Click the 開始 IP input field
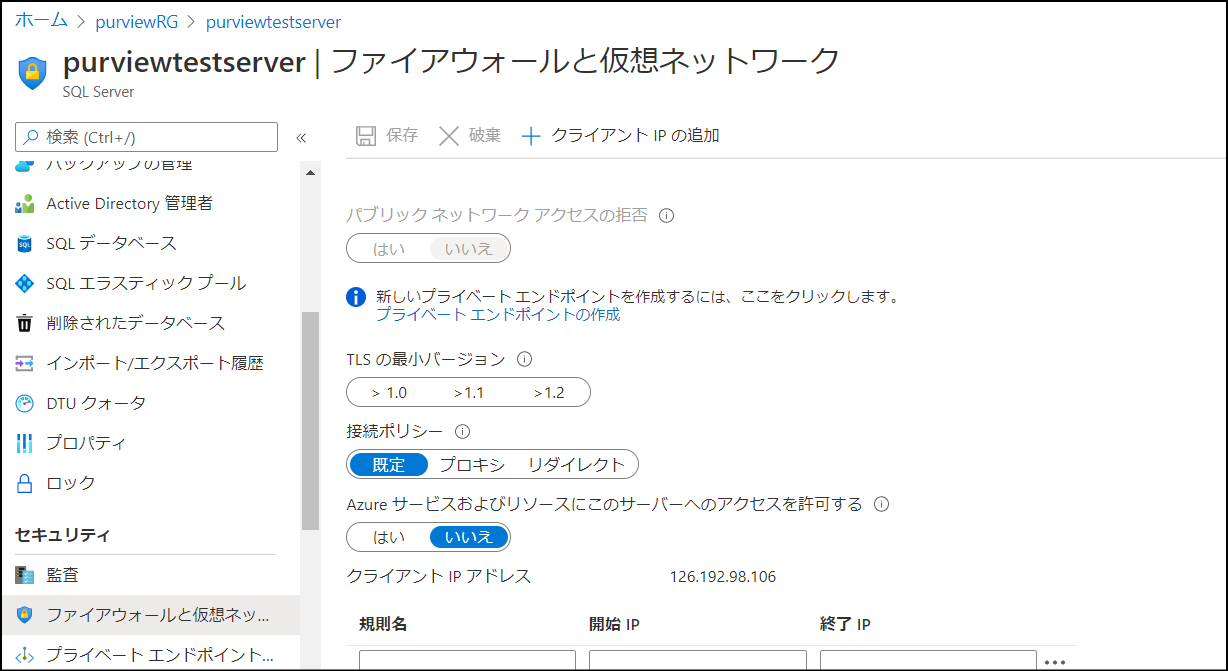Image resolution: width=1228 pixels, height=671 pixels. tap(698, 660)
